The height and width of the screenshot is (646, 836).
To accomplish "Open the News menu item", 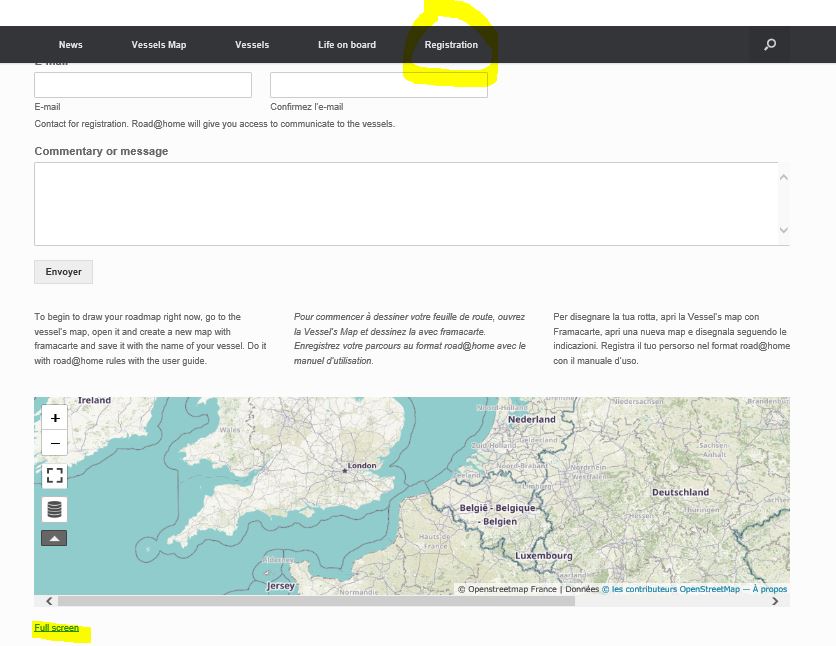I will click(70, 45).
